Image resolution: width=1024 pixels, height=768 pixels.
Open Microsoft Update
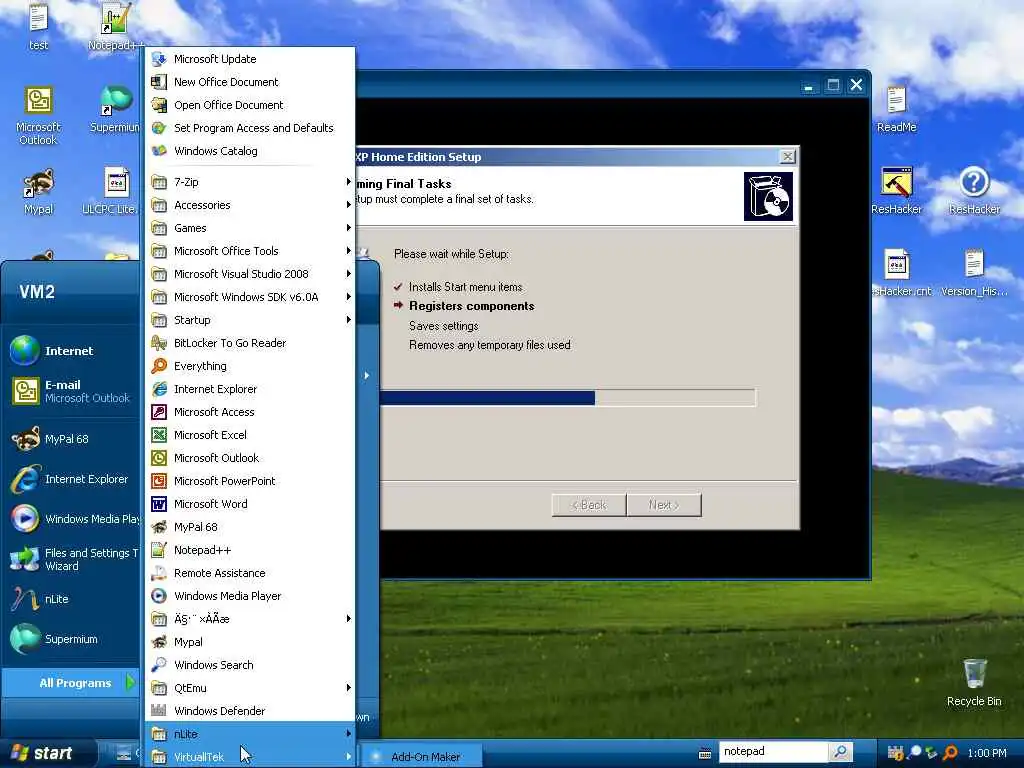(x=250, y=59)
